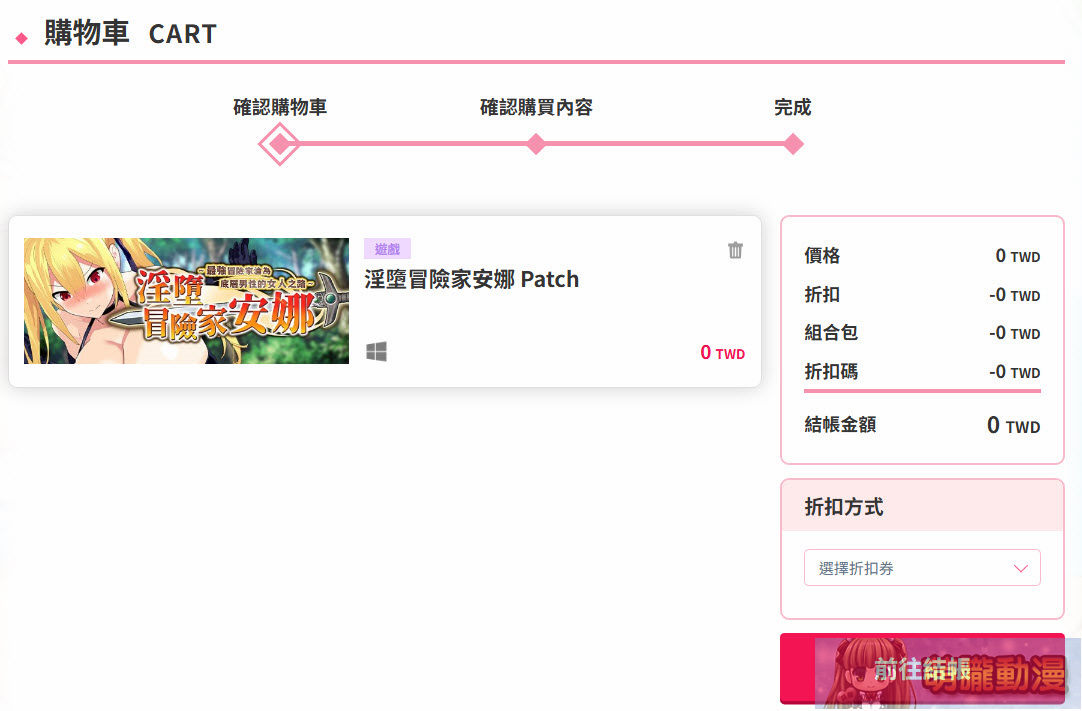Open the game banner thumbnail for 淫墮冒險家安娜
1082x711 pixels.
[186, 301]
